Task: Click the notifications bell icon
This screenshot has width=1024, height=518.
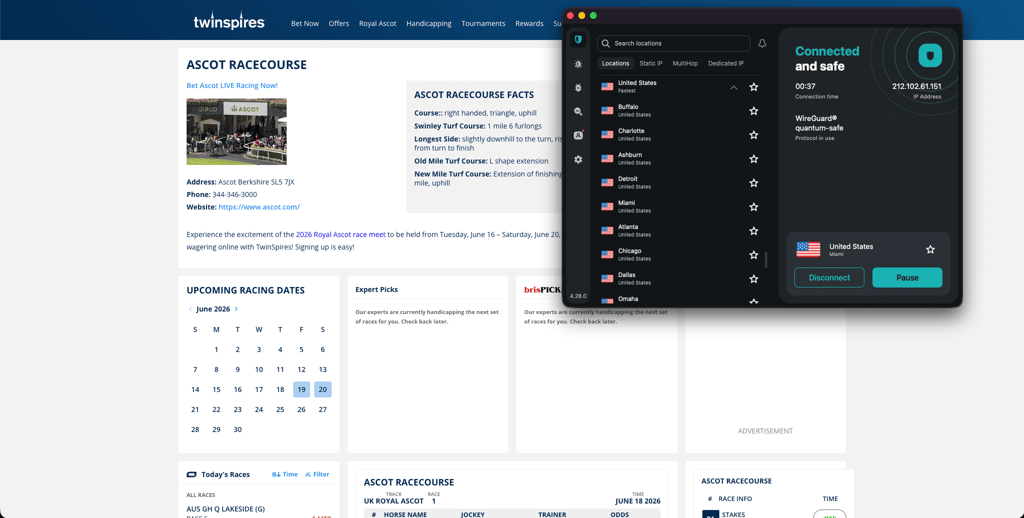Action: (x=762, y=43)
